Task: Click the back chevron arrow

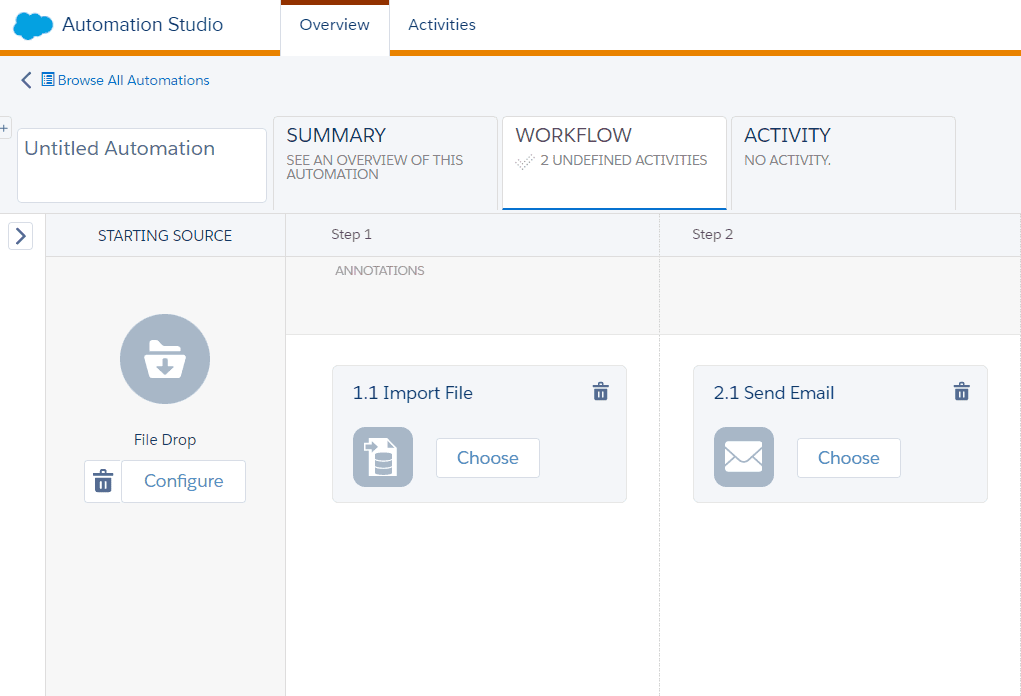Action: pyautogui.click(x=26, y=80)
